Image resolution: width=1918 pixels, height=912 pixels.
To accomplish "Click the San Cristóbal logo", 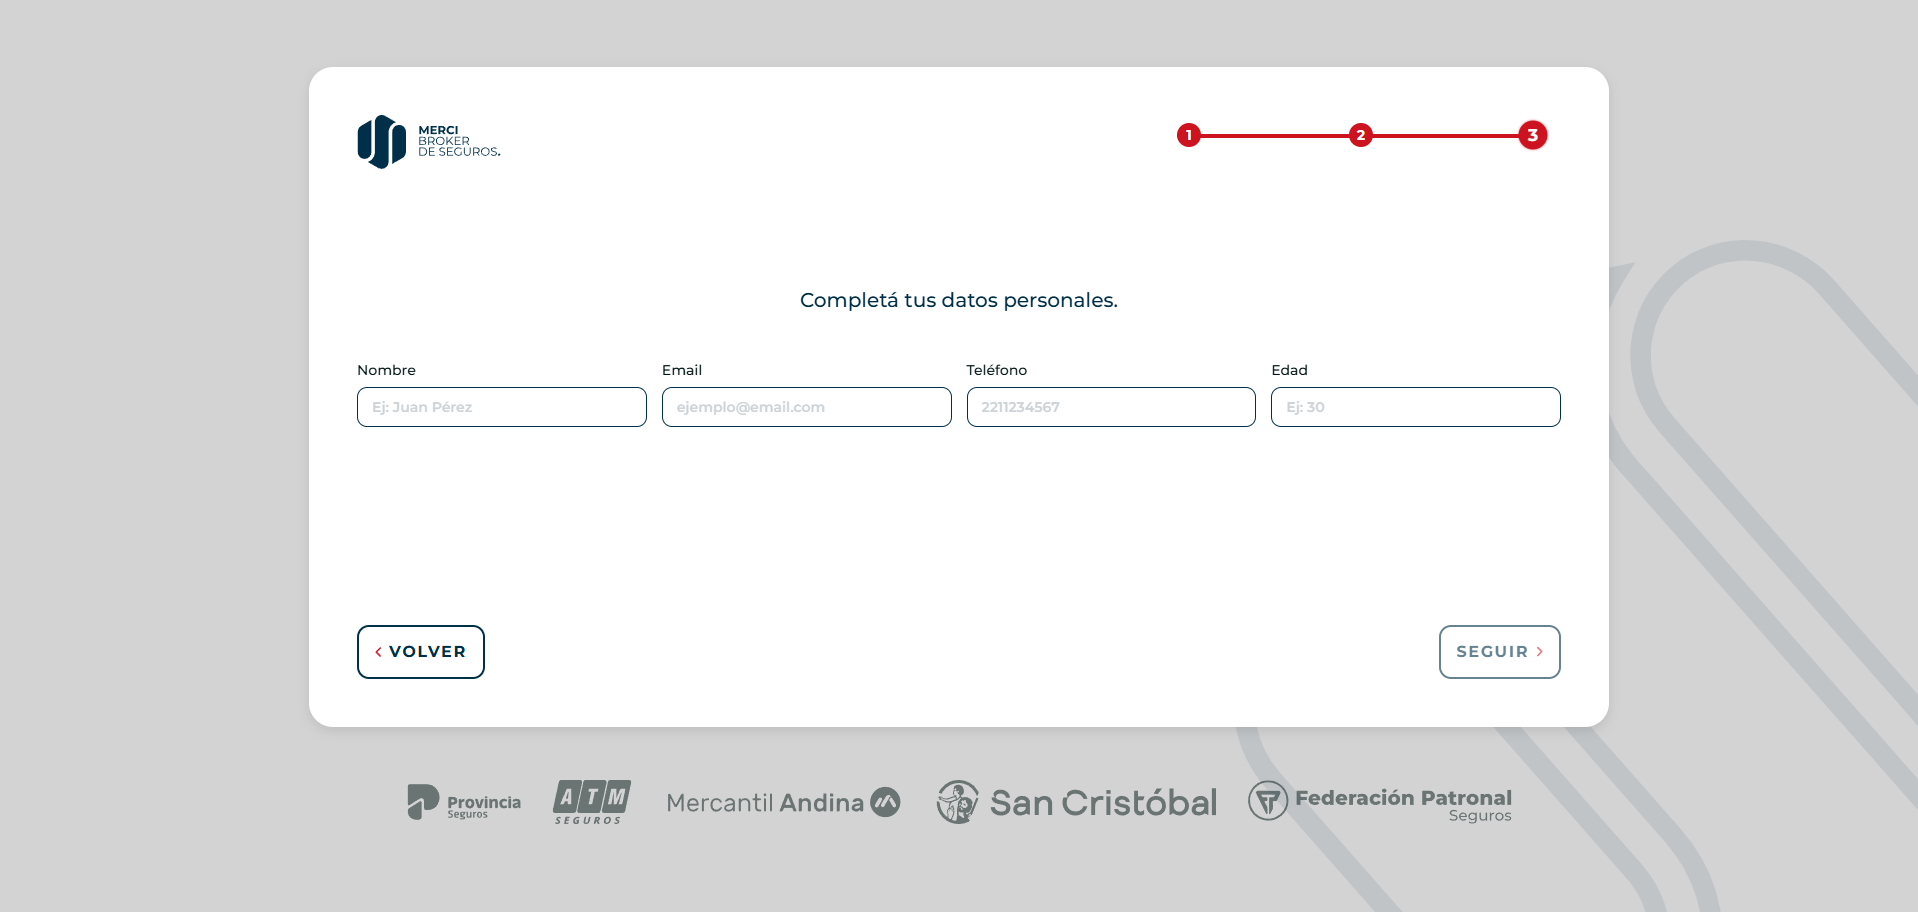I will (x=1077, y=802).
